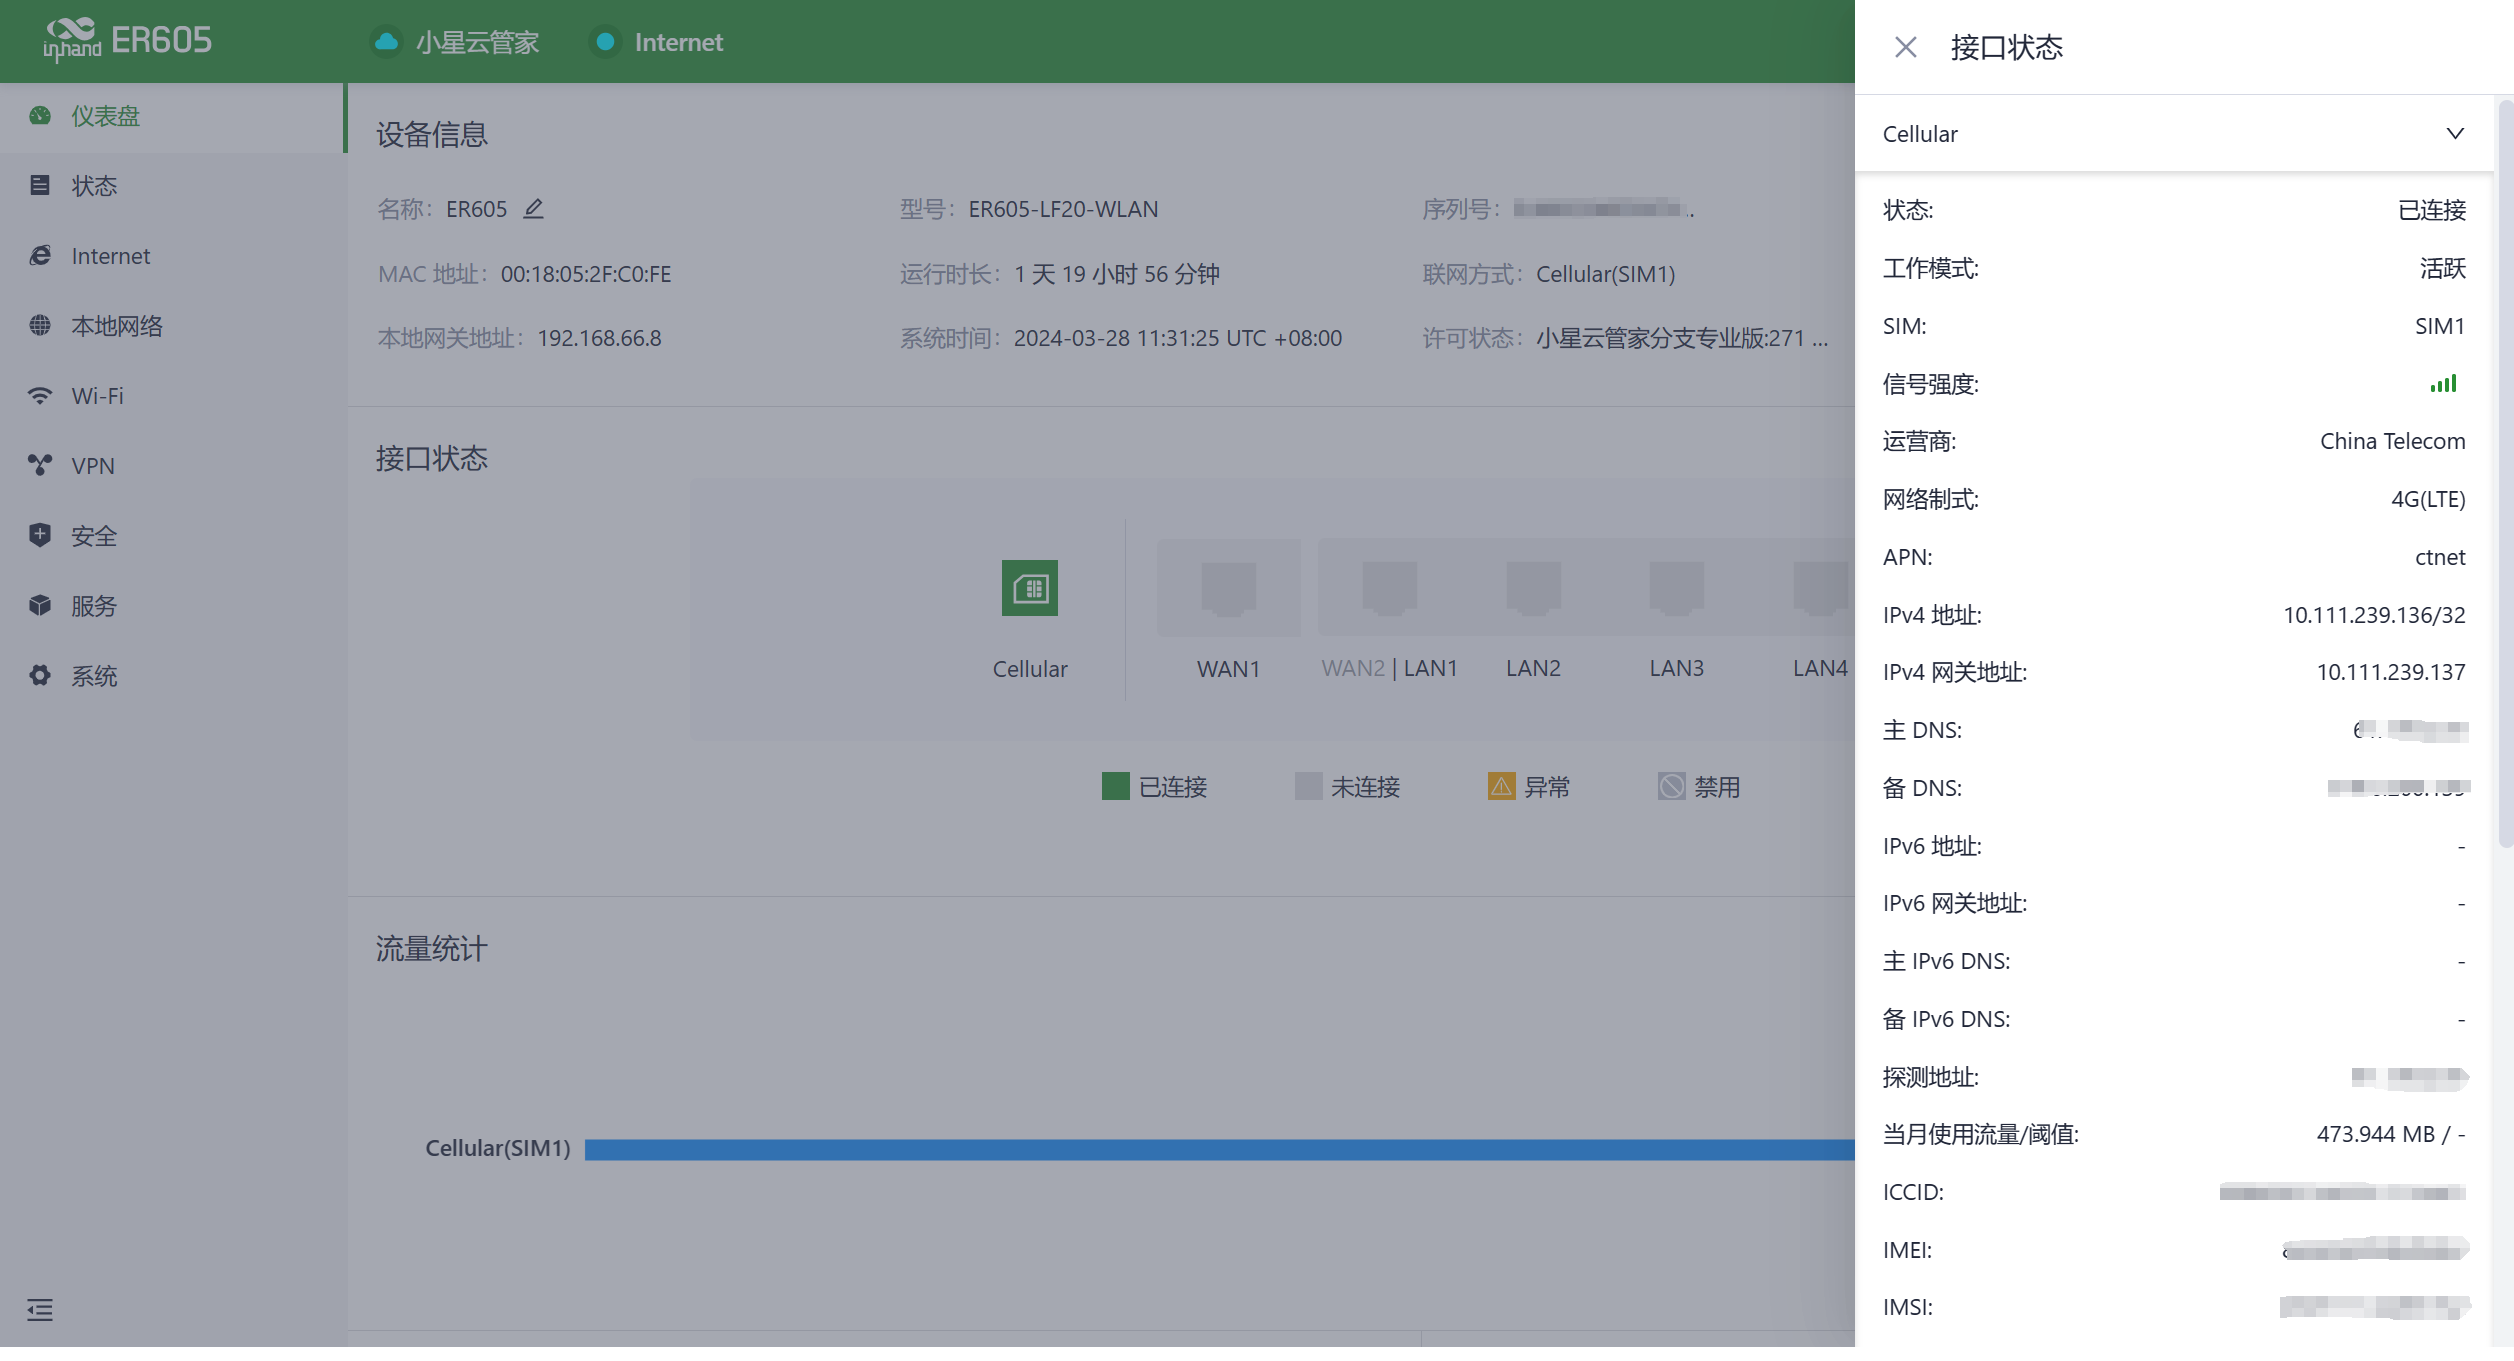Open the 小星云管家 cloud status
The image size is (2514, 1361).
click(455, 42)
